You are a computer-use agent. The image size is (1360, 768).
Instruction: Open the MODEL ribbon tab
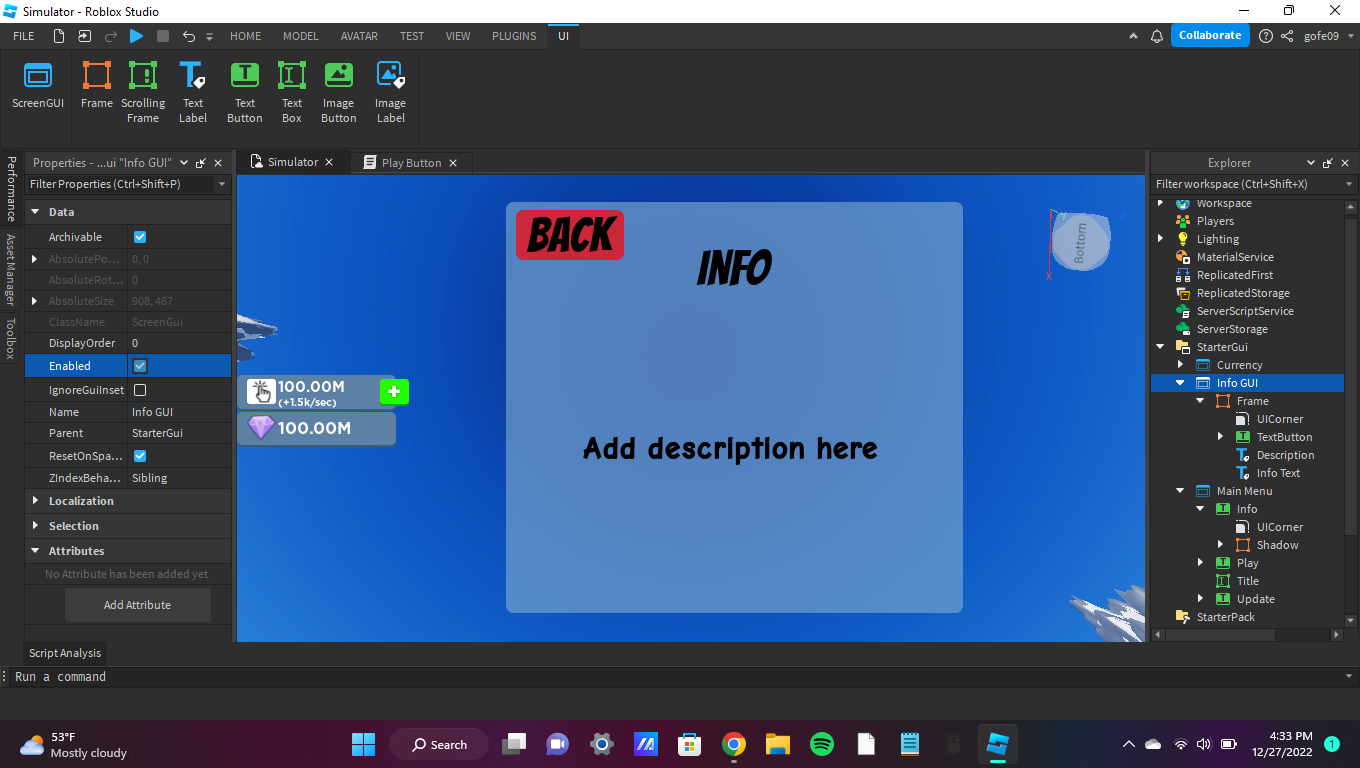(x=300, y=36)
